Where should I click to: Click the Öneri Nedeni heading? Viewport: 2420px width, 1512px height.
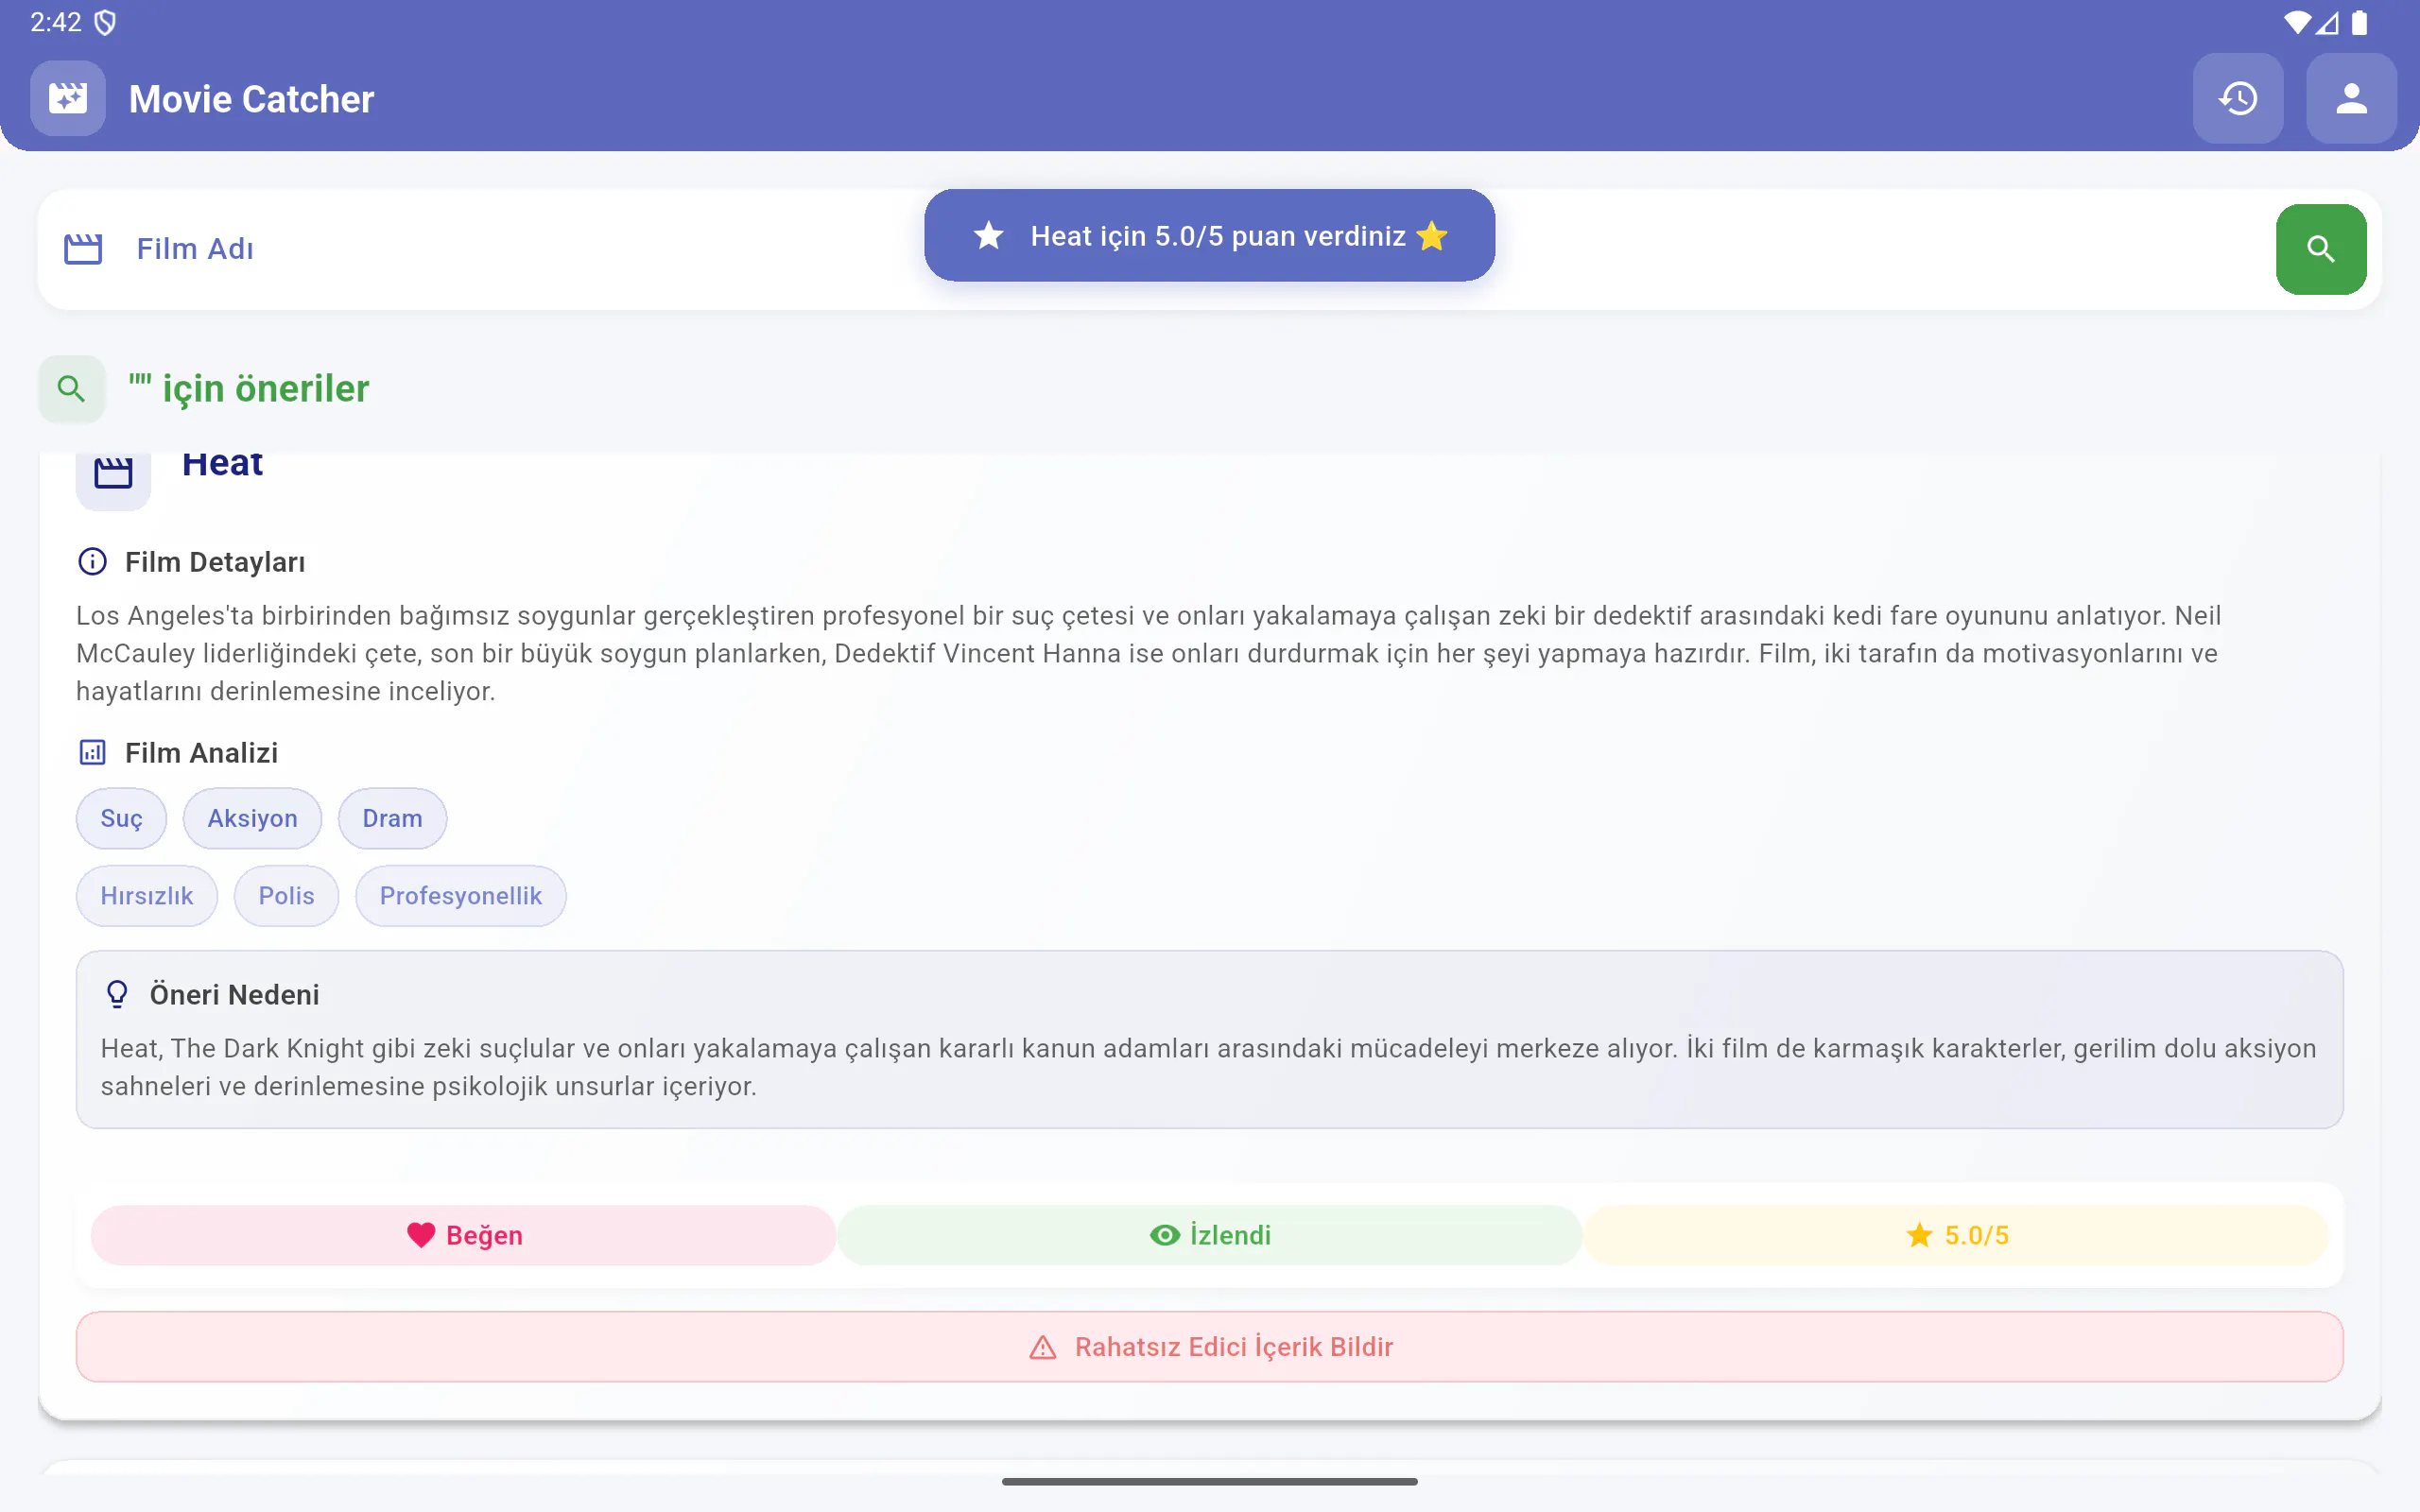(x=235, y=994)
